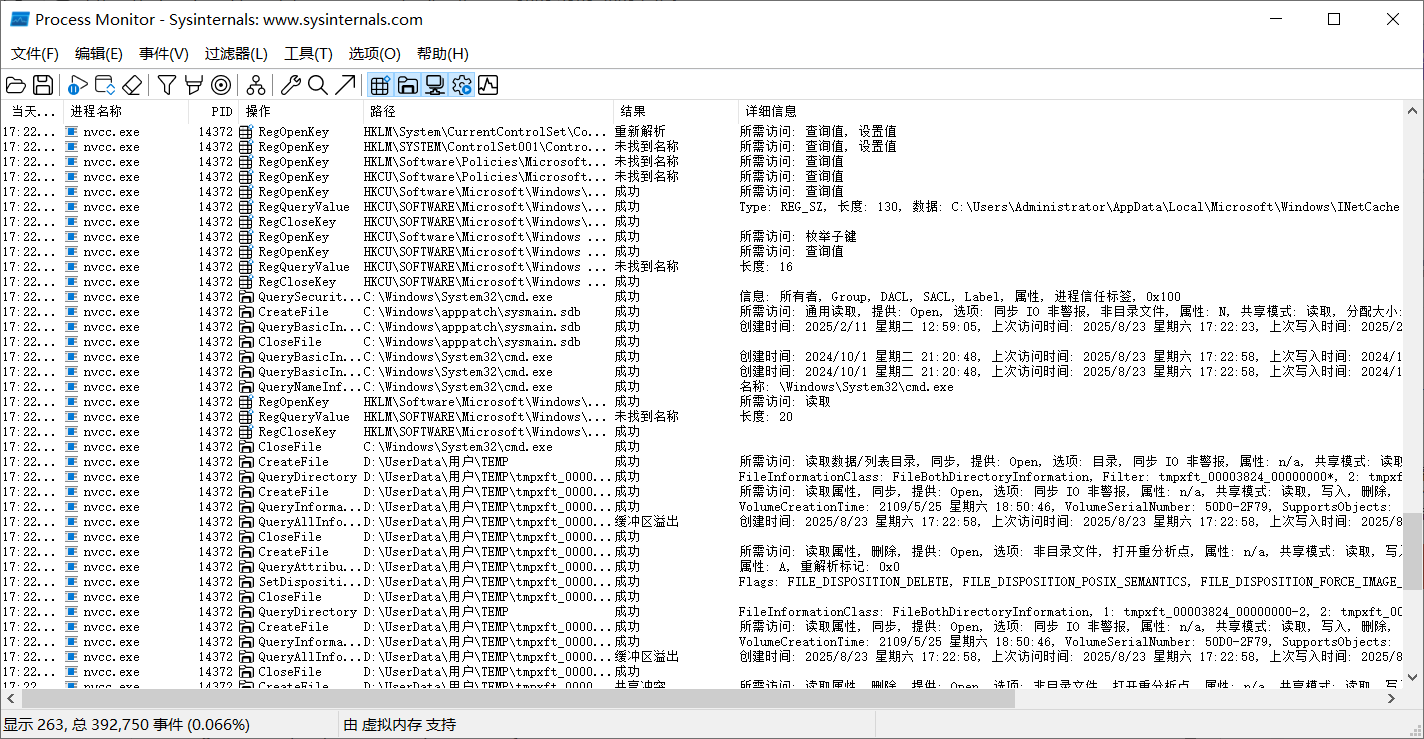Click the CreateFile C:\Windows\apppatch\sysmain.sdb row

pyautogui.click(x=702, y=312)
